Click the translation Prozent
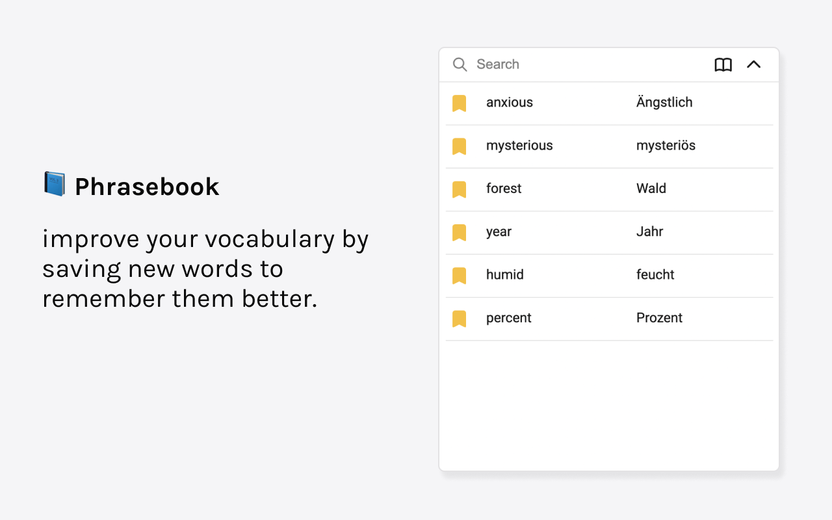Screen dimensions: 832x520 [x=659, y=318]
